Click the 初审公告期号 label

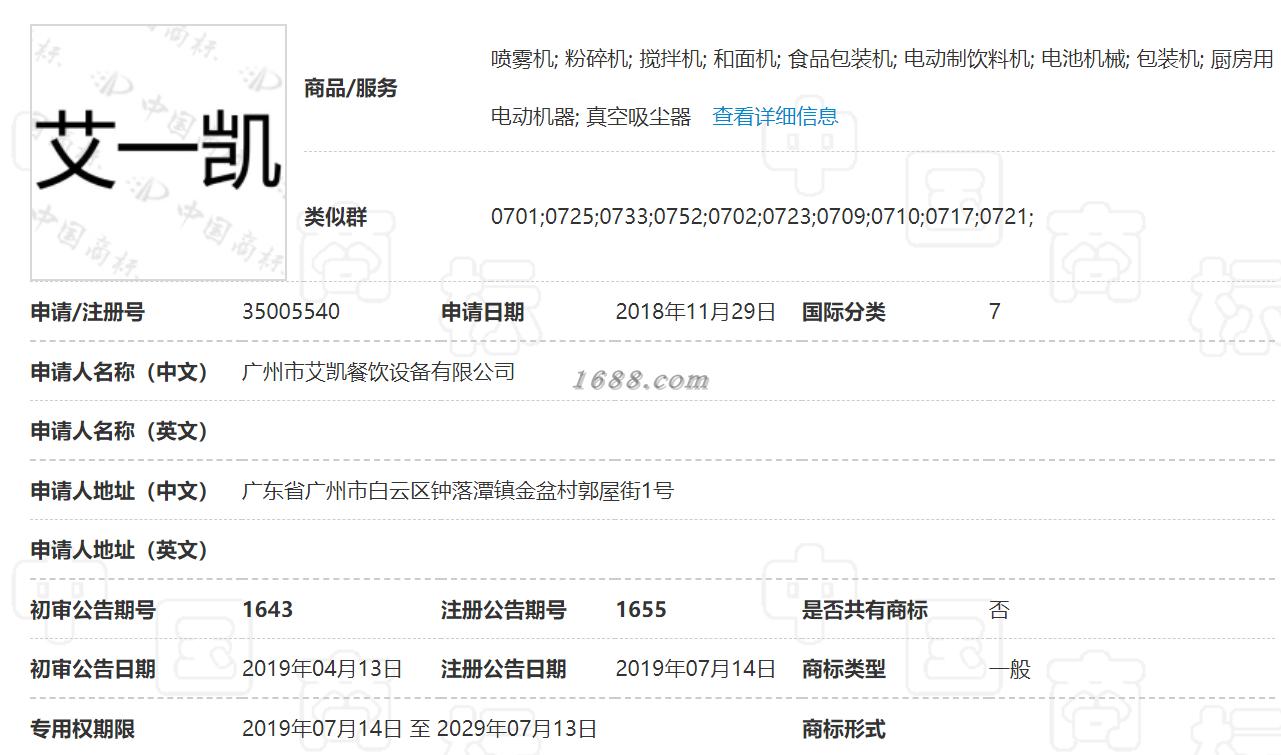pos(93,610)
